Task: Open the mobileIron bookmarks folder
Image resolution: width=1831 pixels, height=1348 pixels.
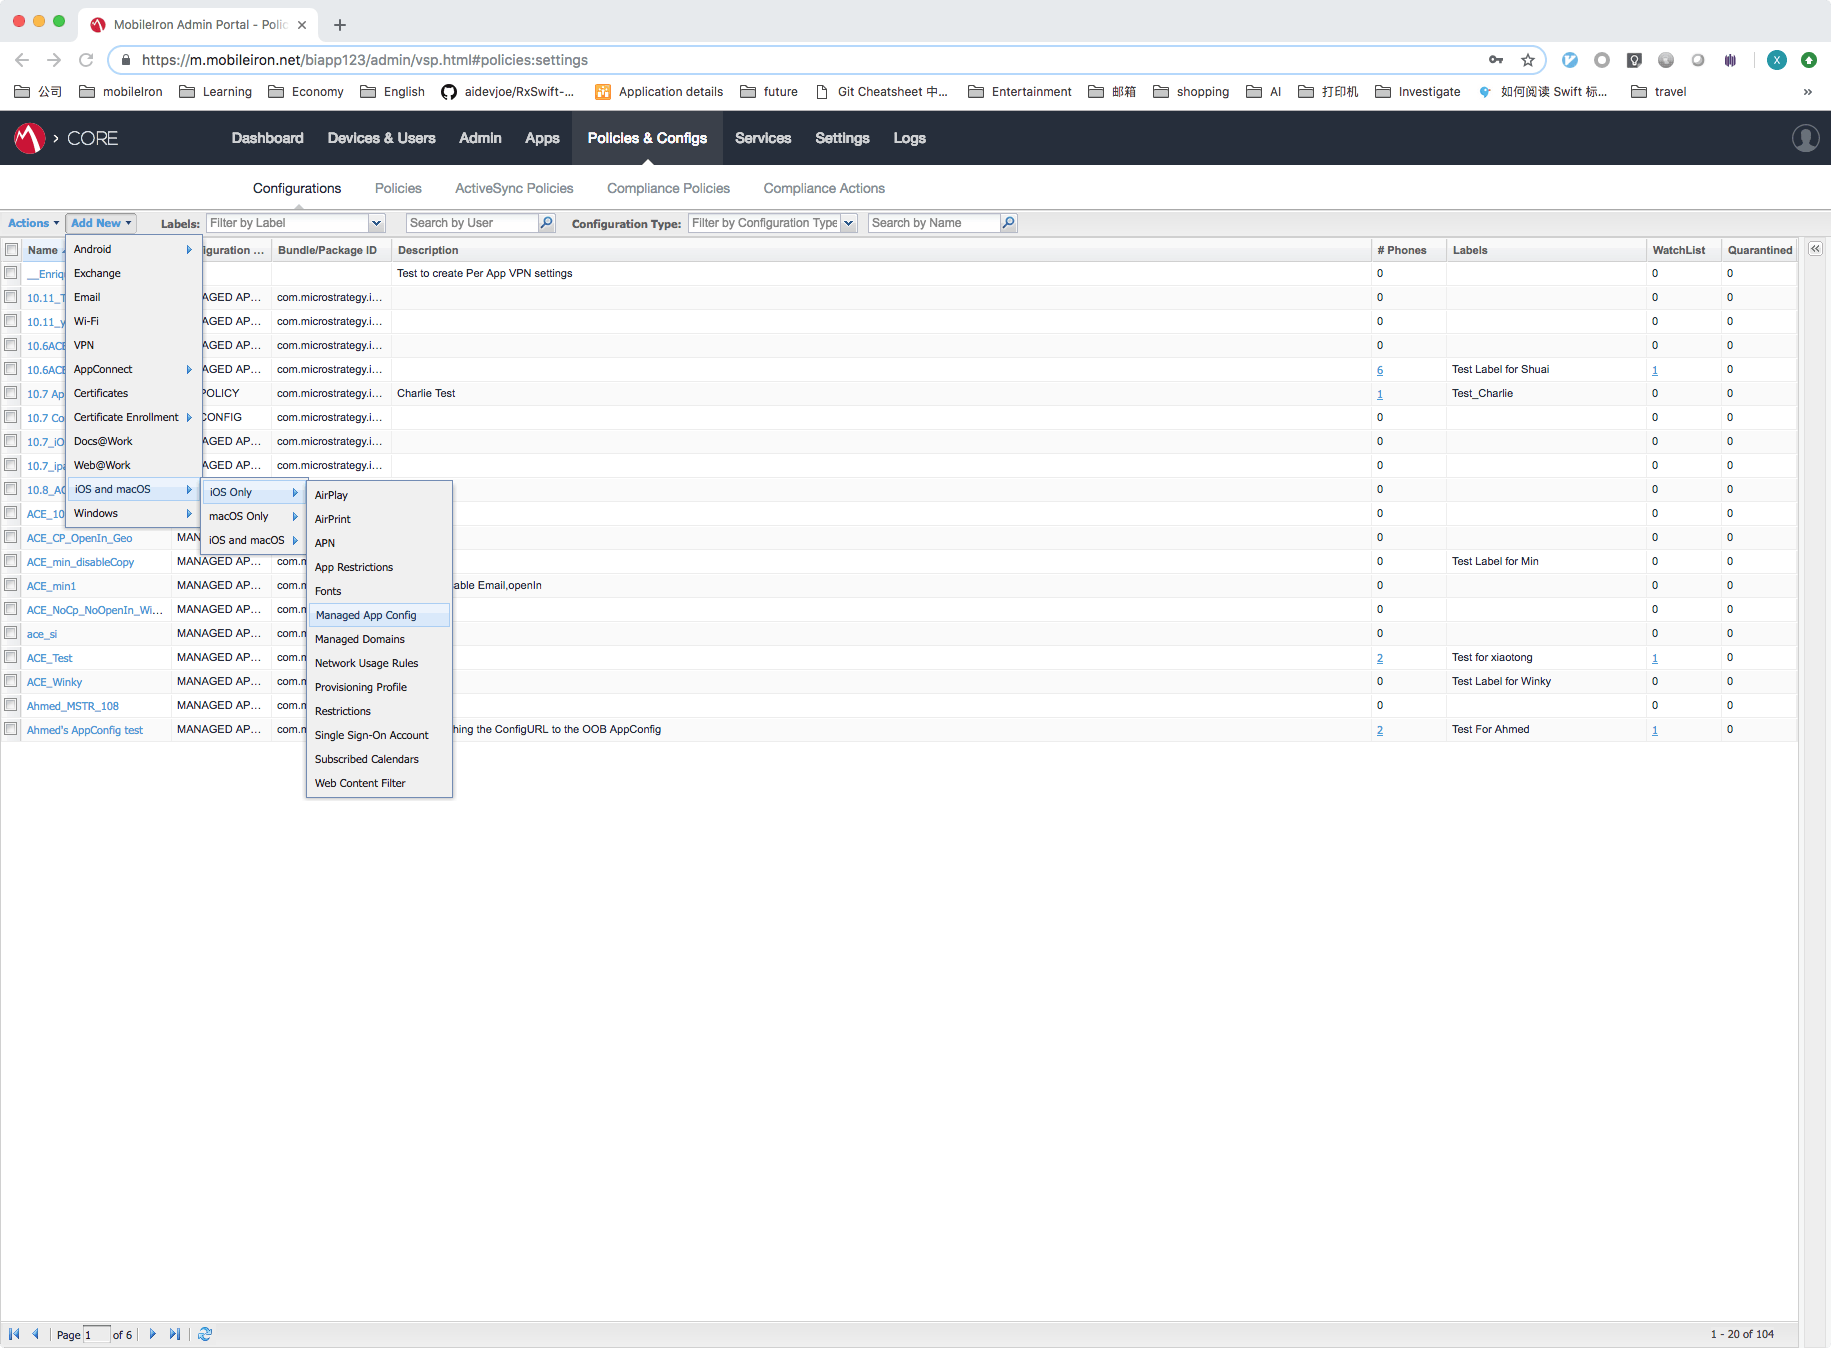Action: [x=121, y=92]
